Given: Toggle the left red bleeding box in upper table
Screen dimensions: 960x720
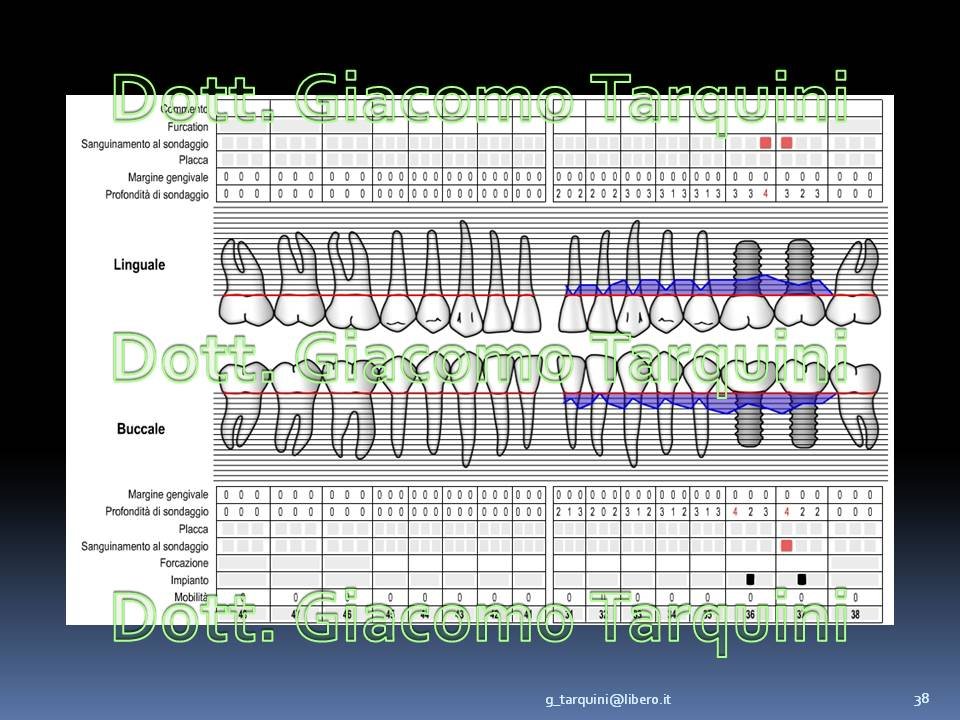Looking at the screenshot, I should tap(765, 143).
